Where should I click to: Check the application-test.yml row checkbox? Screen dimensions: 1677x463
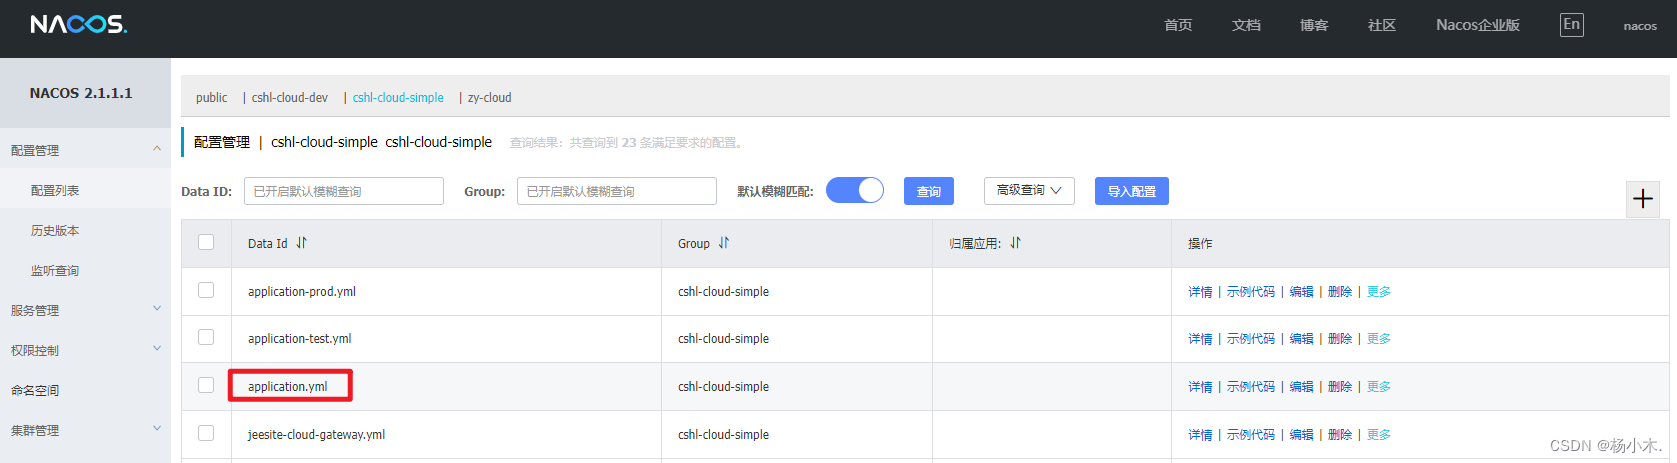click(206, 337)
